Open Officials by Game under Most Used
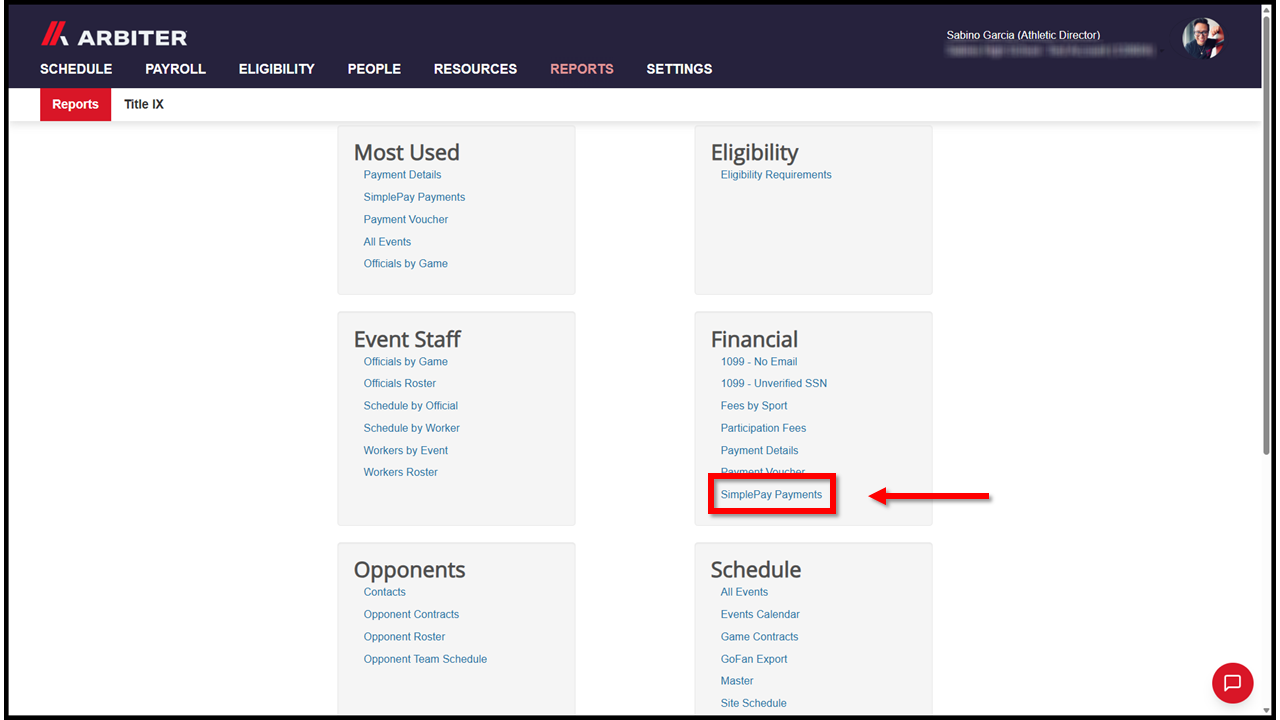This screenshot has width=1280, height=720. [405, 264]
